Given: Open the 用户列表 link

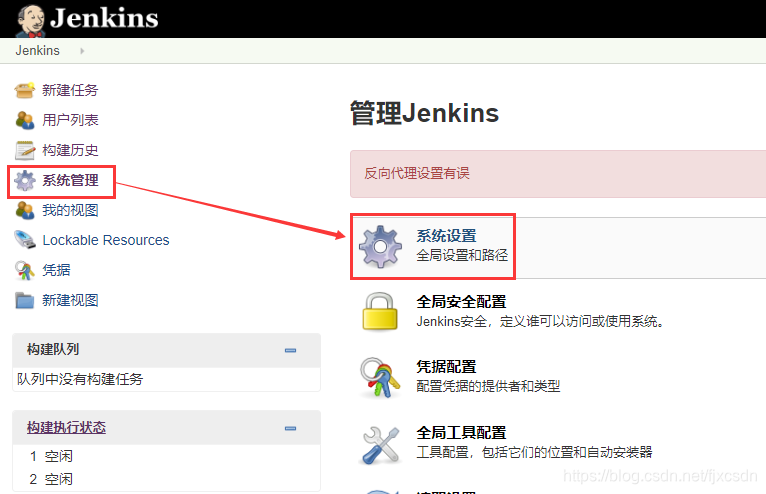Looking at the screenshot, I should click(x=70, y=120).
